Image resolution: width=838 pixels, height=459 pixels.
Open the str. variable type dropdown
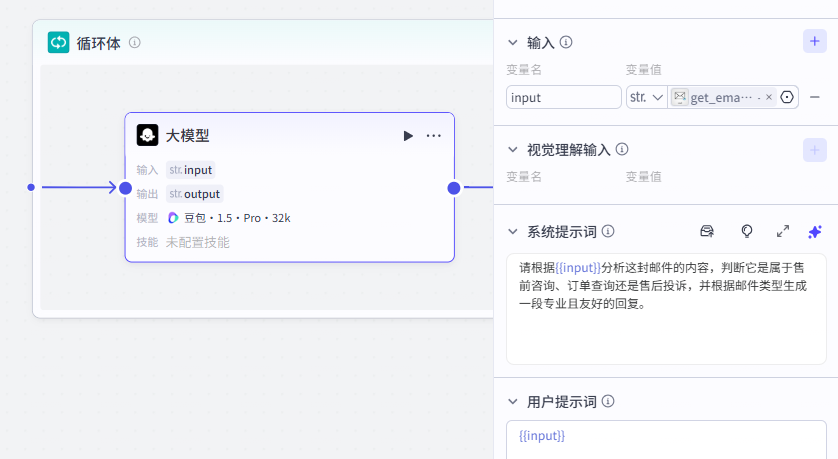pyautogui.click(x=646, y=97)
